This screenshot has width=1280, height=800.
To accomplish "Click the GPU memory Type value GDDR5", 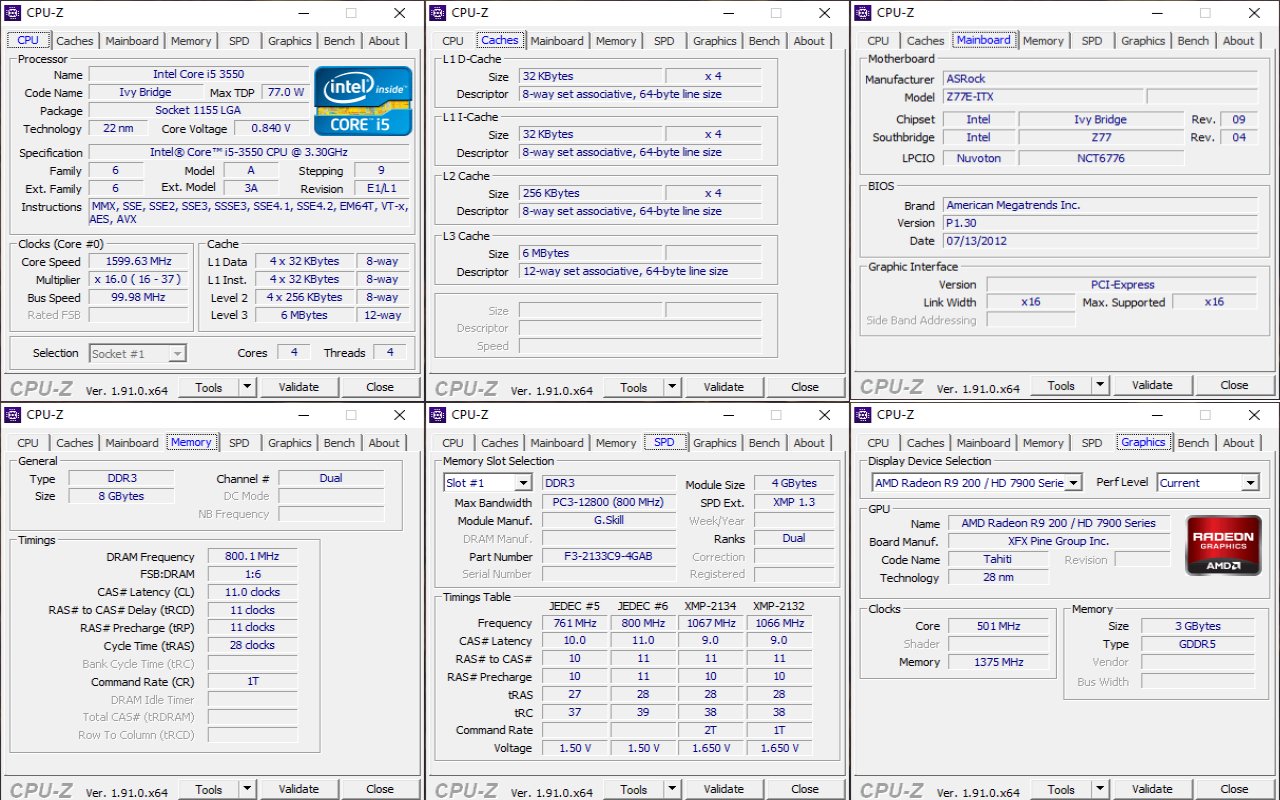I will (1198, 644).
